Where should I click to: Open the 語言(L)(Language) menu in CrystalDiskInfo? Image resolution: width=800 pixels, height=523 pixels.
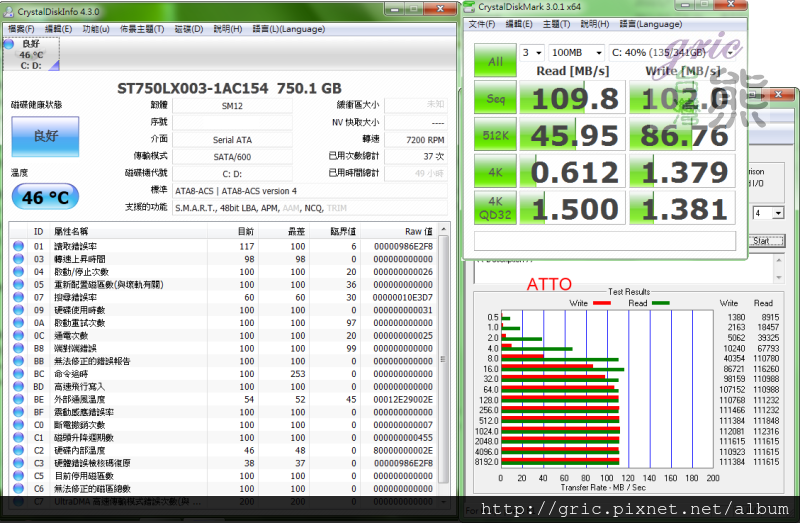(x=289, y=29)
